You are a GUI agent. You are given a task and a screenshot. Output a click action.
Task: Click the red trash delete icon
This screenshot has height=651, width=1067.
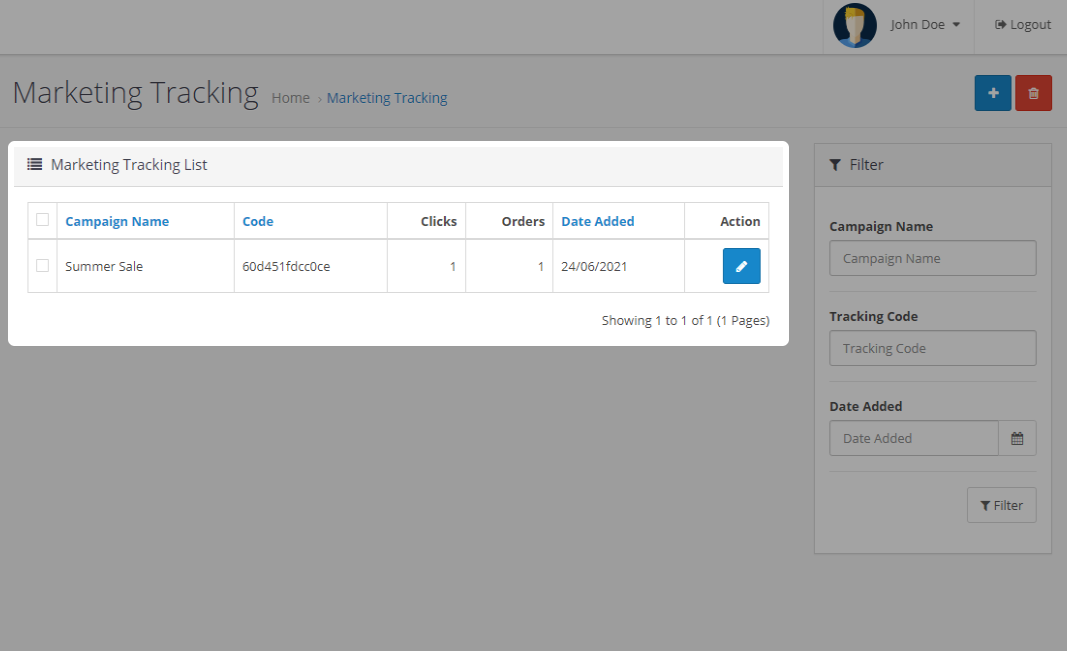1033,93
